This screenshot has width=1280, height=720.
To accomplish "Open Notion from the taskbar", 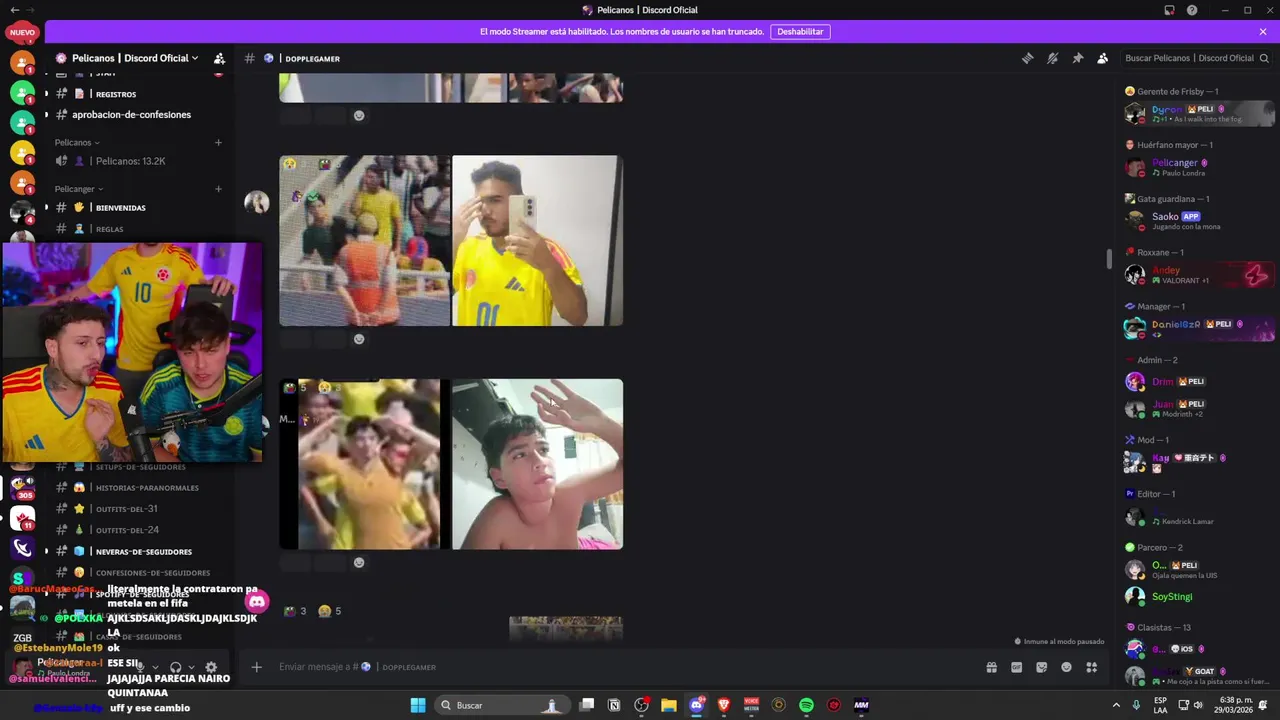I will point(614,705).
